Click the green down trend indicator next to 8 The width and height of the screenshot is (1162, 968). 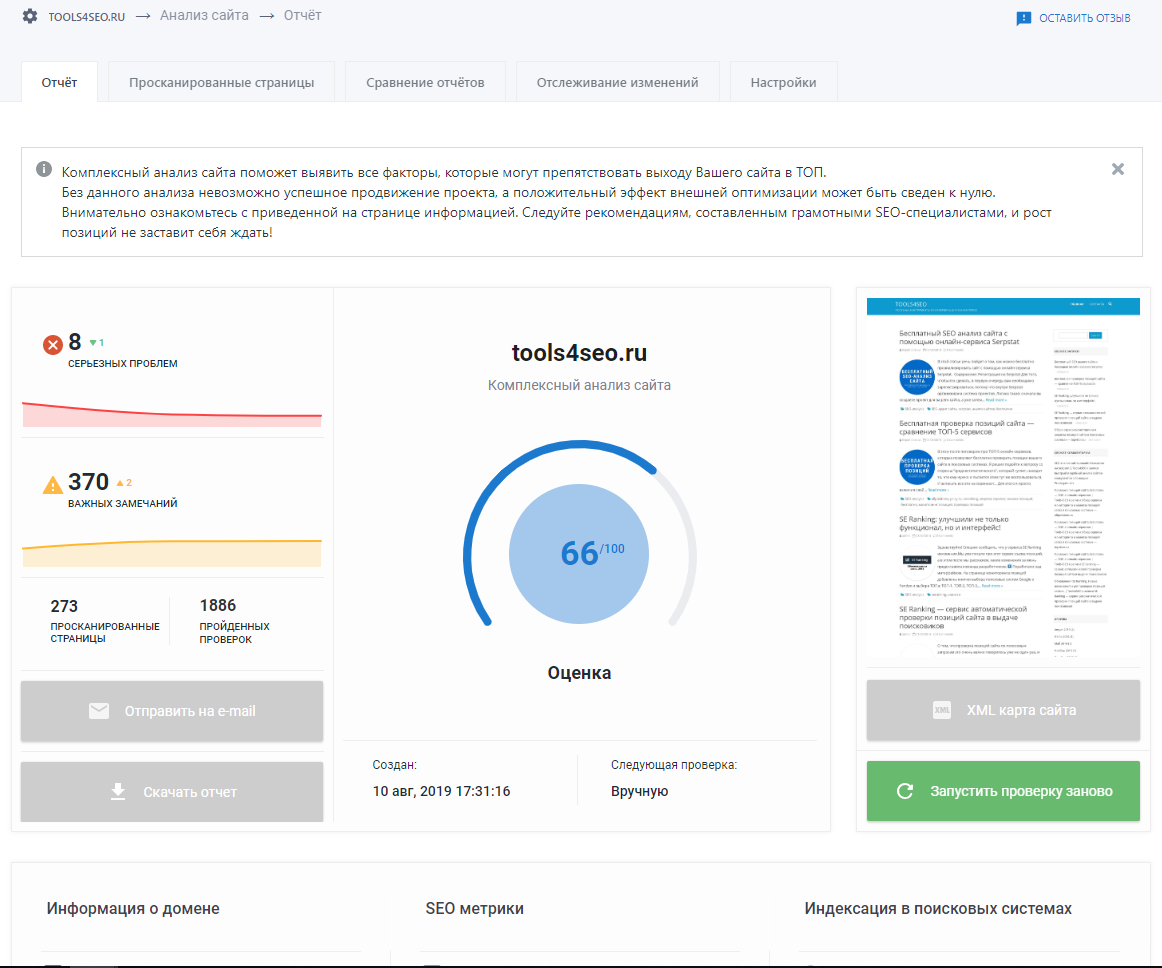[97, 342]
